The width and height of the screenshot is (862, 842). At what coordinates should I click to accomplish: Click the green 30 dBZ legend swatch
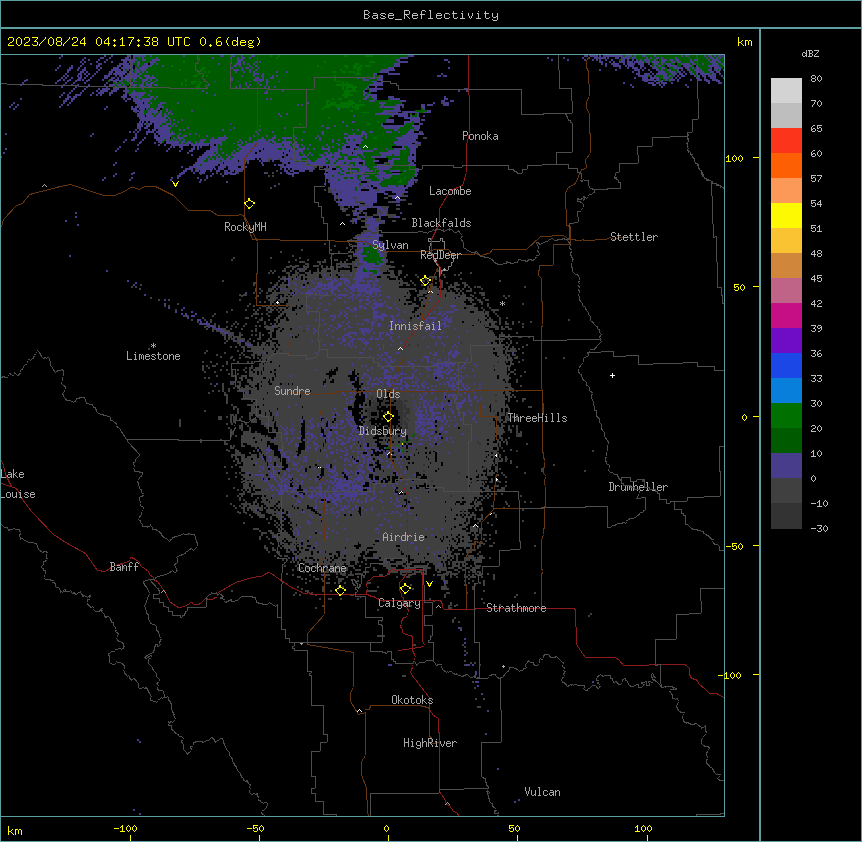pyautogui.click(x=786, y=416)
